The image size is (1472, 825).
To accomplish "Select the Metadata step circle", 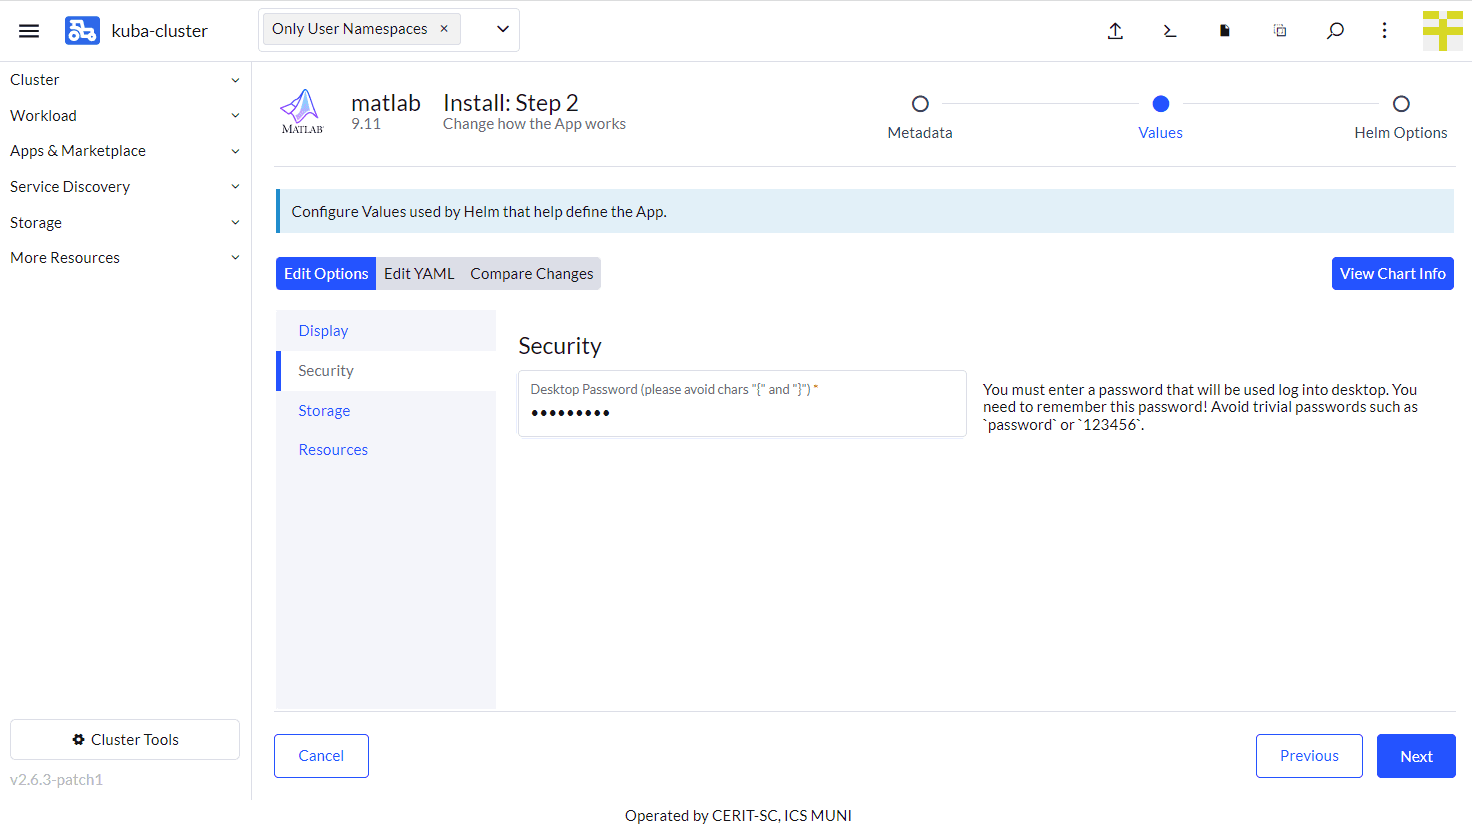I will point(920,103).
